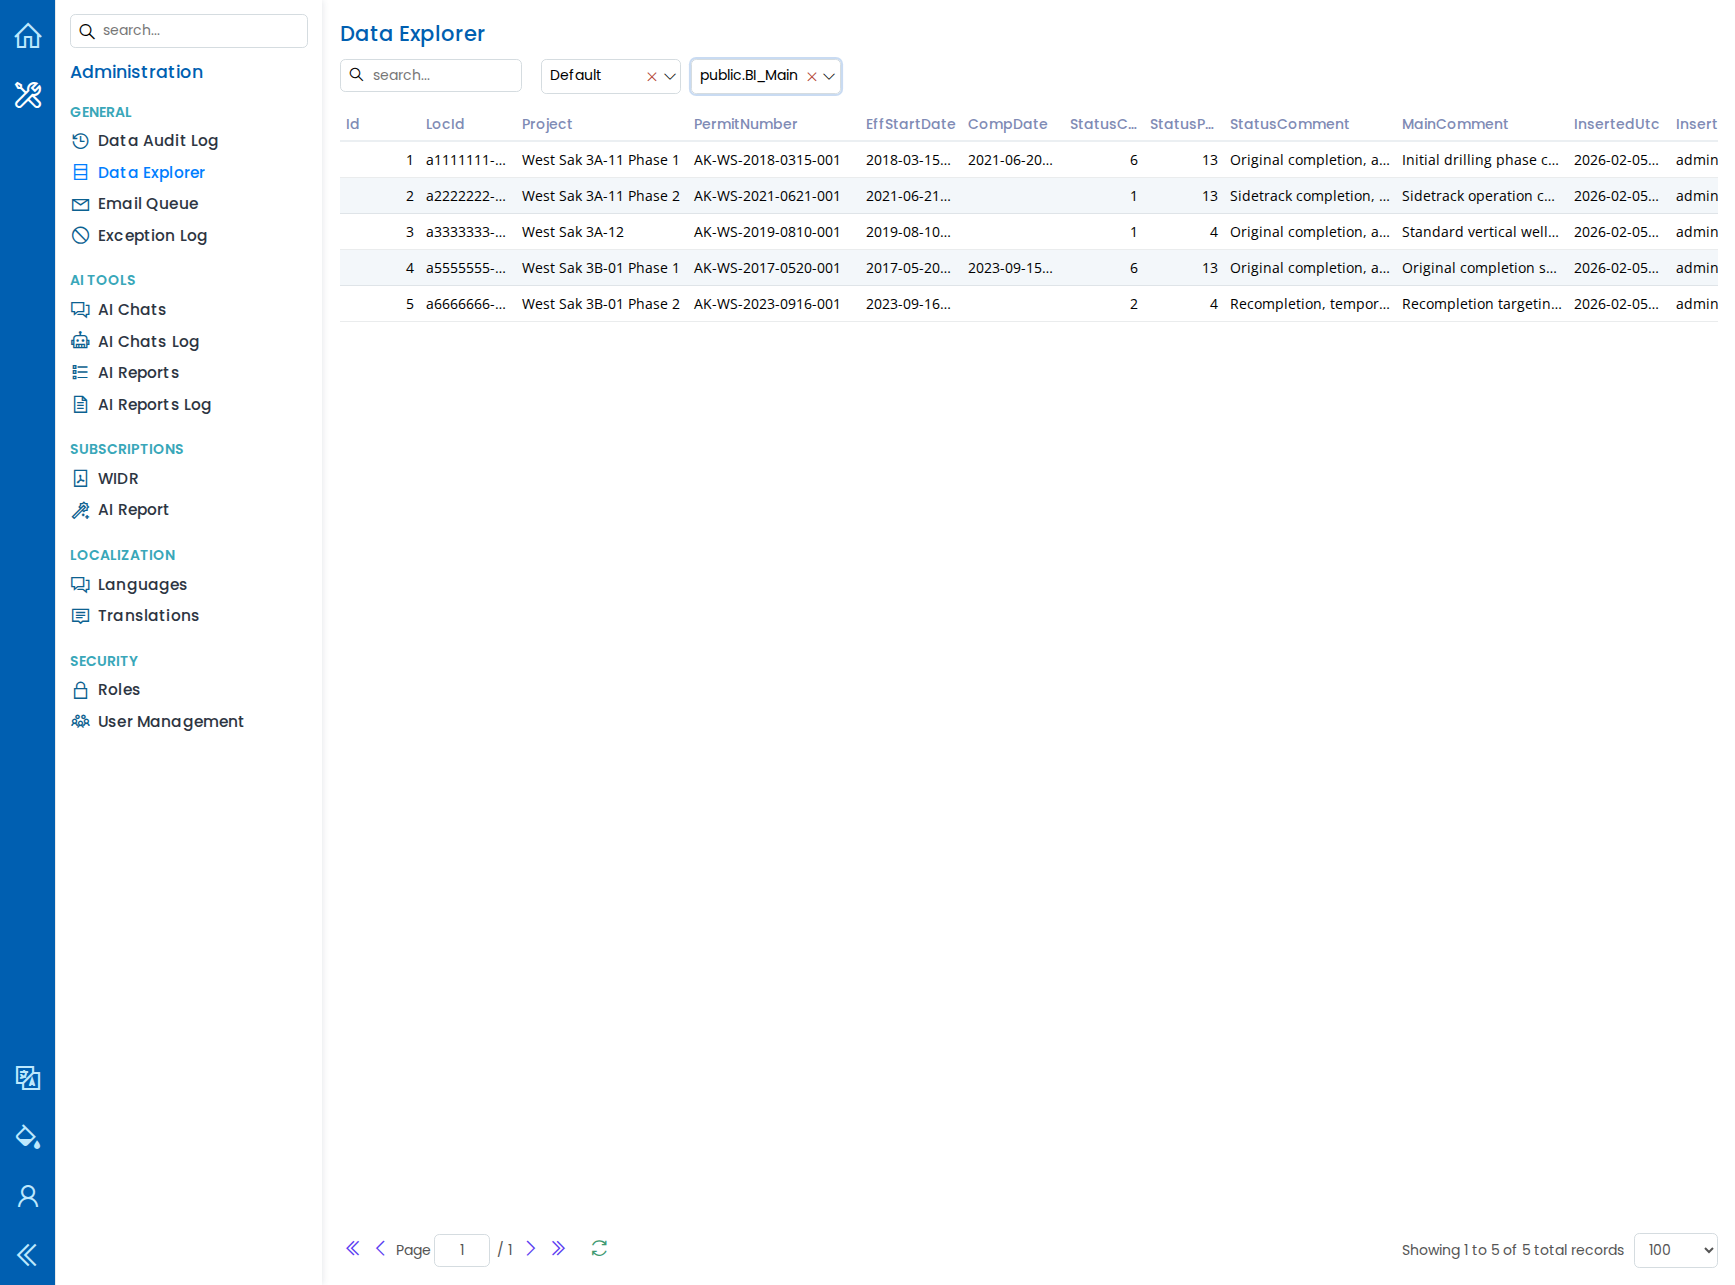The height and width of the screenshot is (1285, 1735).
Task: Go to the Home icon in the blue rail
Action: [x=28, y=35]
